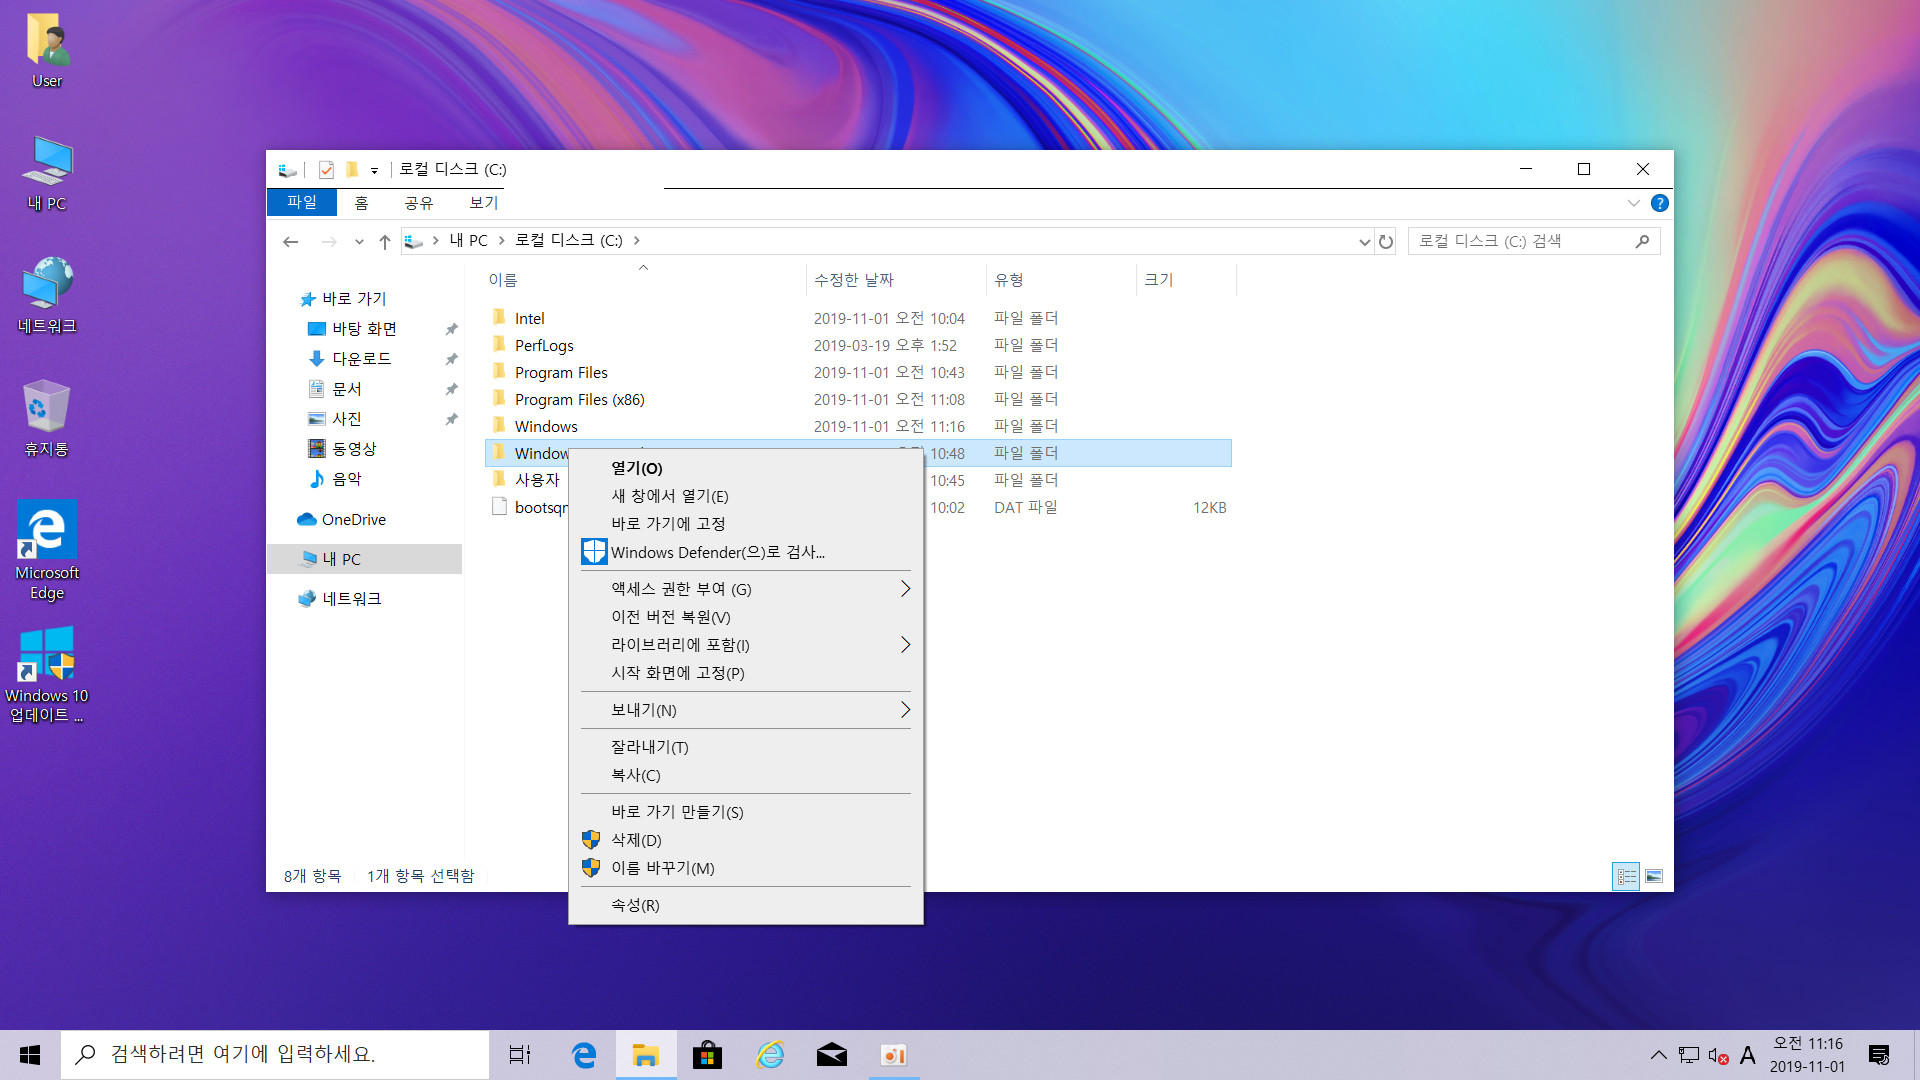Viewport: 1920px width, 1080px height.
Task: Open Task View icon on taskbar
Action: coord(520,1055)
